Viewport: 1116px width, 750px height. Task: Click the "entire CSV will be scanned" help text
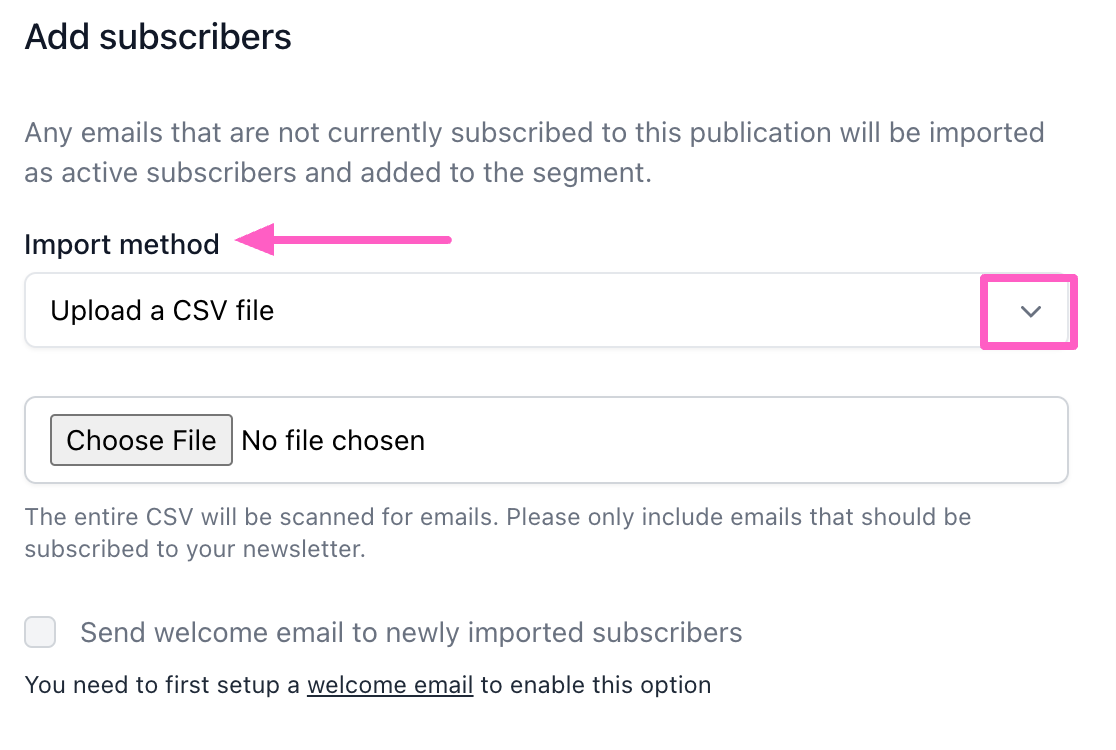coord(497,517)
